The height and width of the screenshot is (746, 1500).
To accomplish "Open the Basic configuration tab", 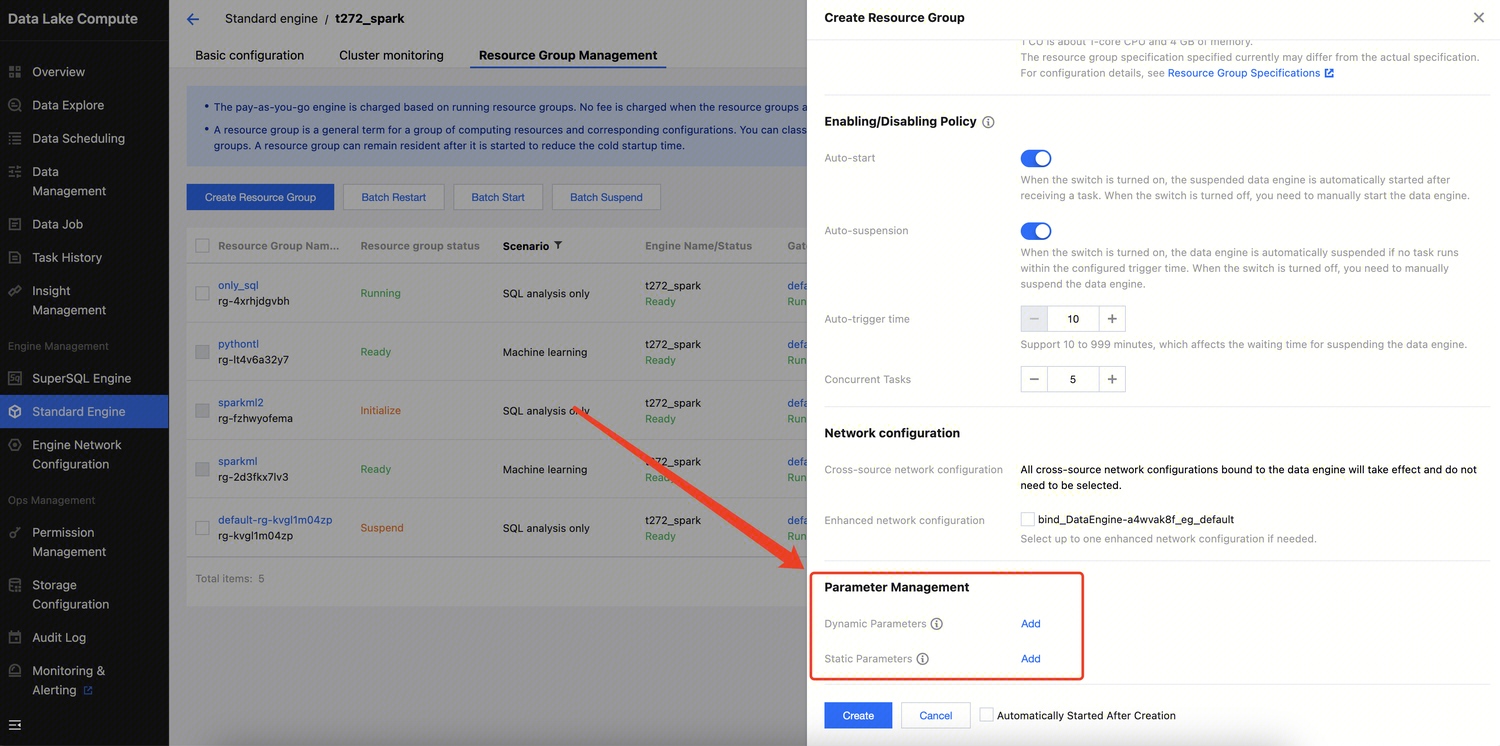I will click(249, 55).
